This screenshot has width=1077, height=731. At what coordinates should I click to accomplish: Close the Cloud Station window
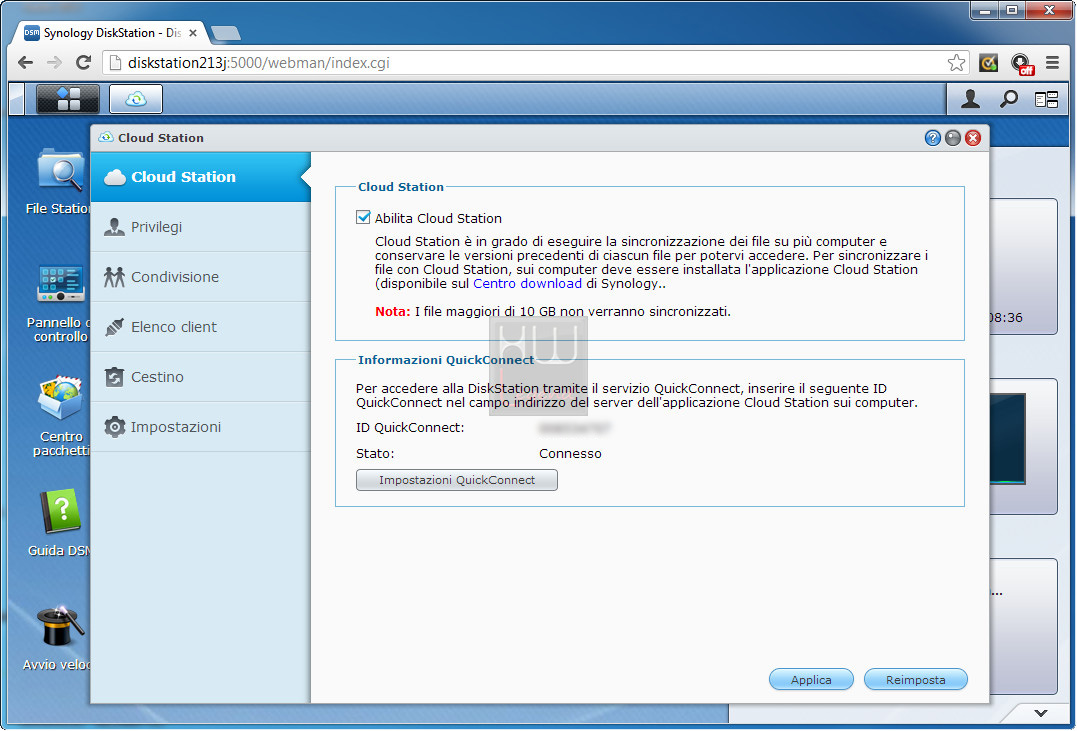click(973, 138)
